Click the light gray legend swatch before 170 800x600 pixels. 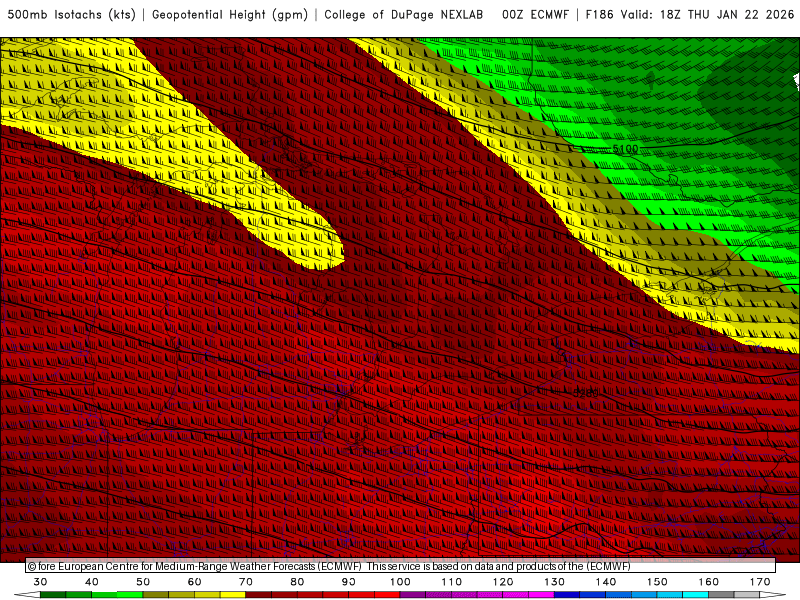tap(747, 594)
